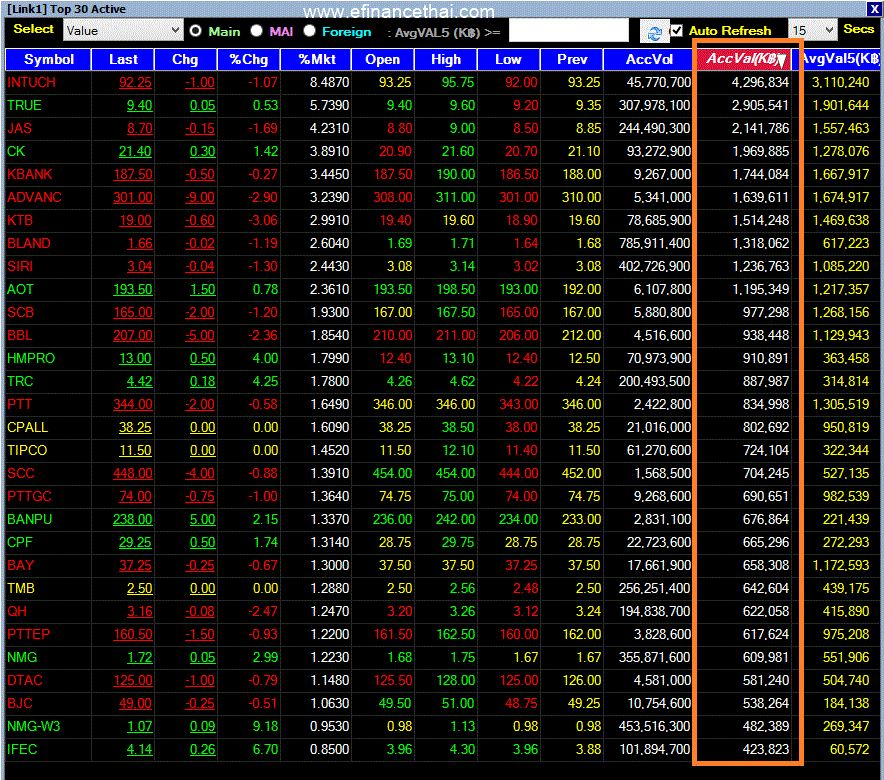Sort by the Last column header
Image resolution: width=884 pixels, height=780 pixels.
123,59
